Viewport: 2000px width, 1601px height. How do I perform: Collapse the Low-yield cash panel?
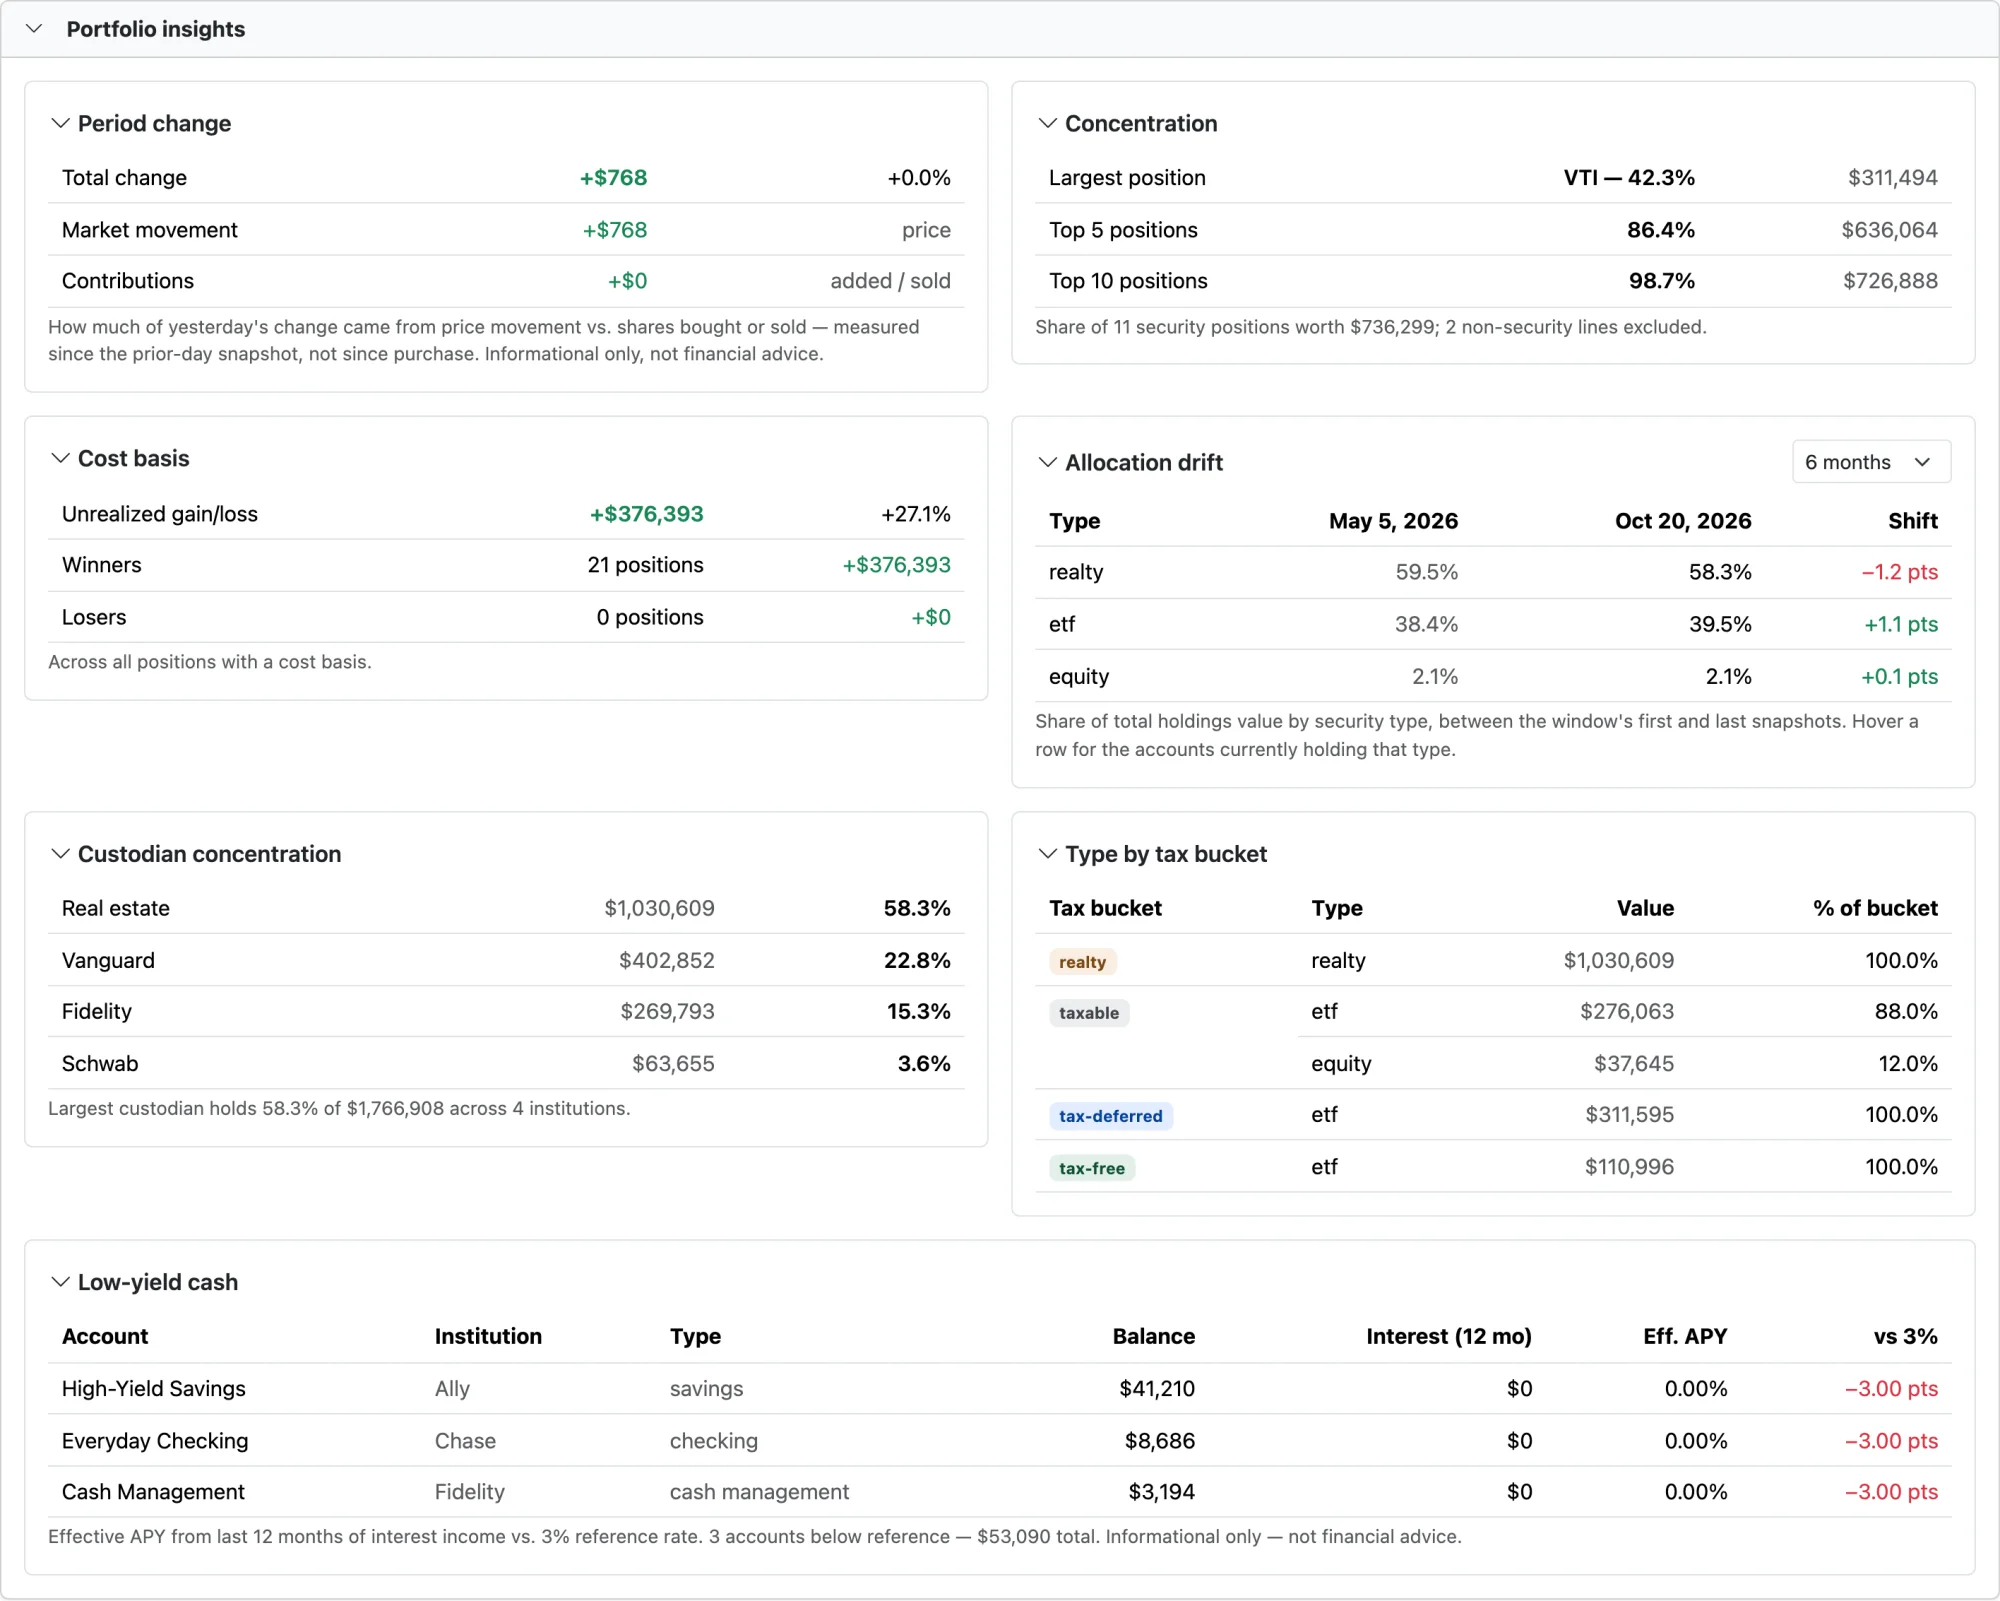tap(60, 1282)
